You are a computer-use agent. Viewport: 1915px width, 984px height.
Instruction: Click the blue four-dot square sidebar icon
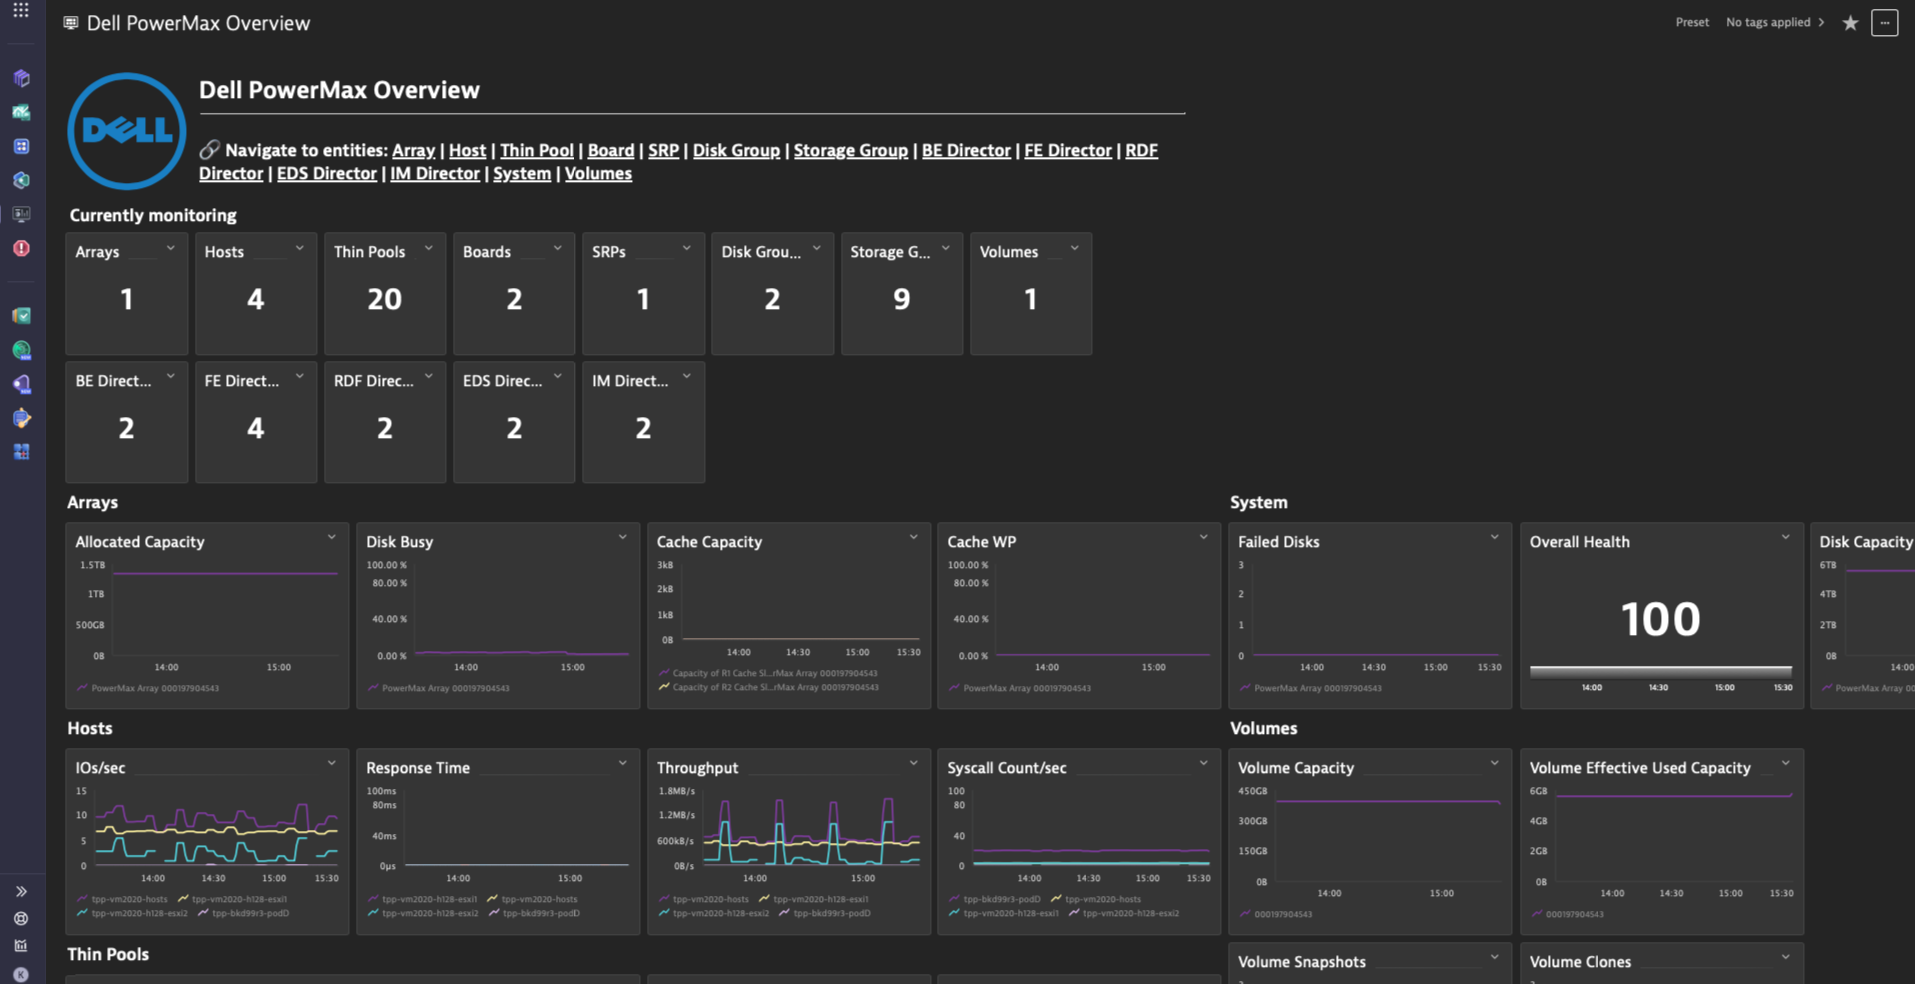point(21,146)
